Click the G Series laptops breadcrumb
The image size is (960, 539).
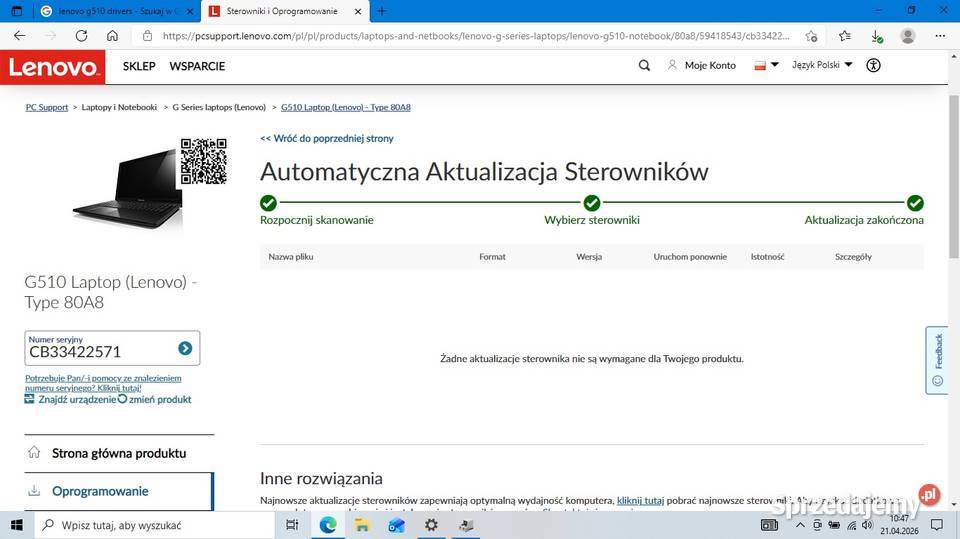(x=219, y=107)
